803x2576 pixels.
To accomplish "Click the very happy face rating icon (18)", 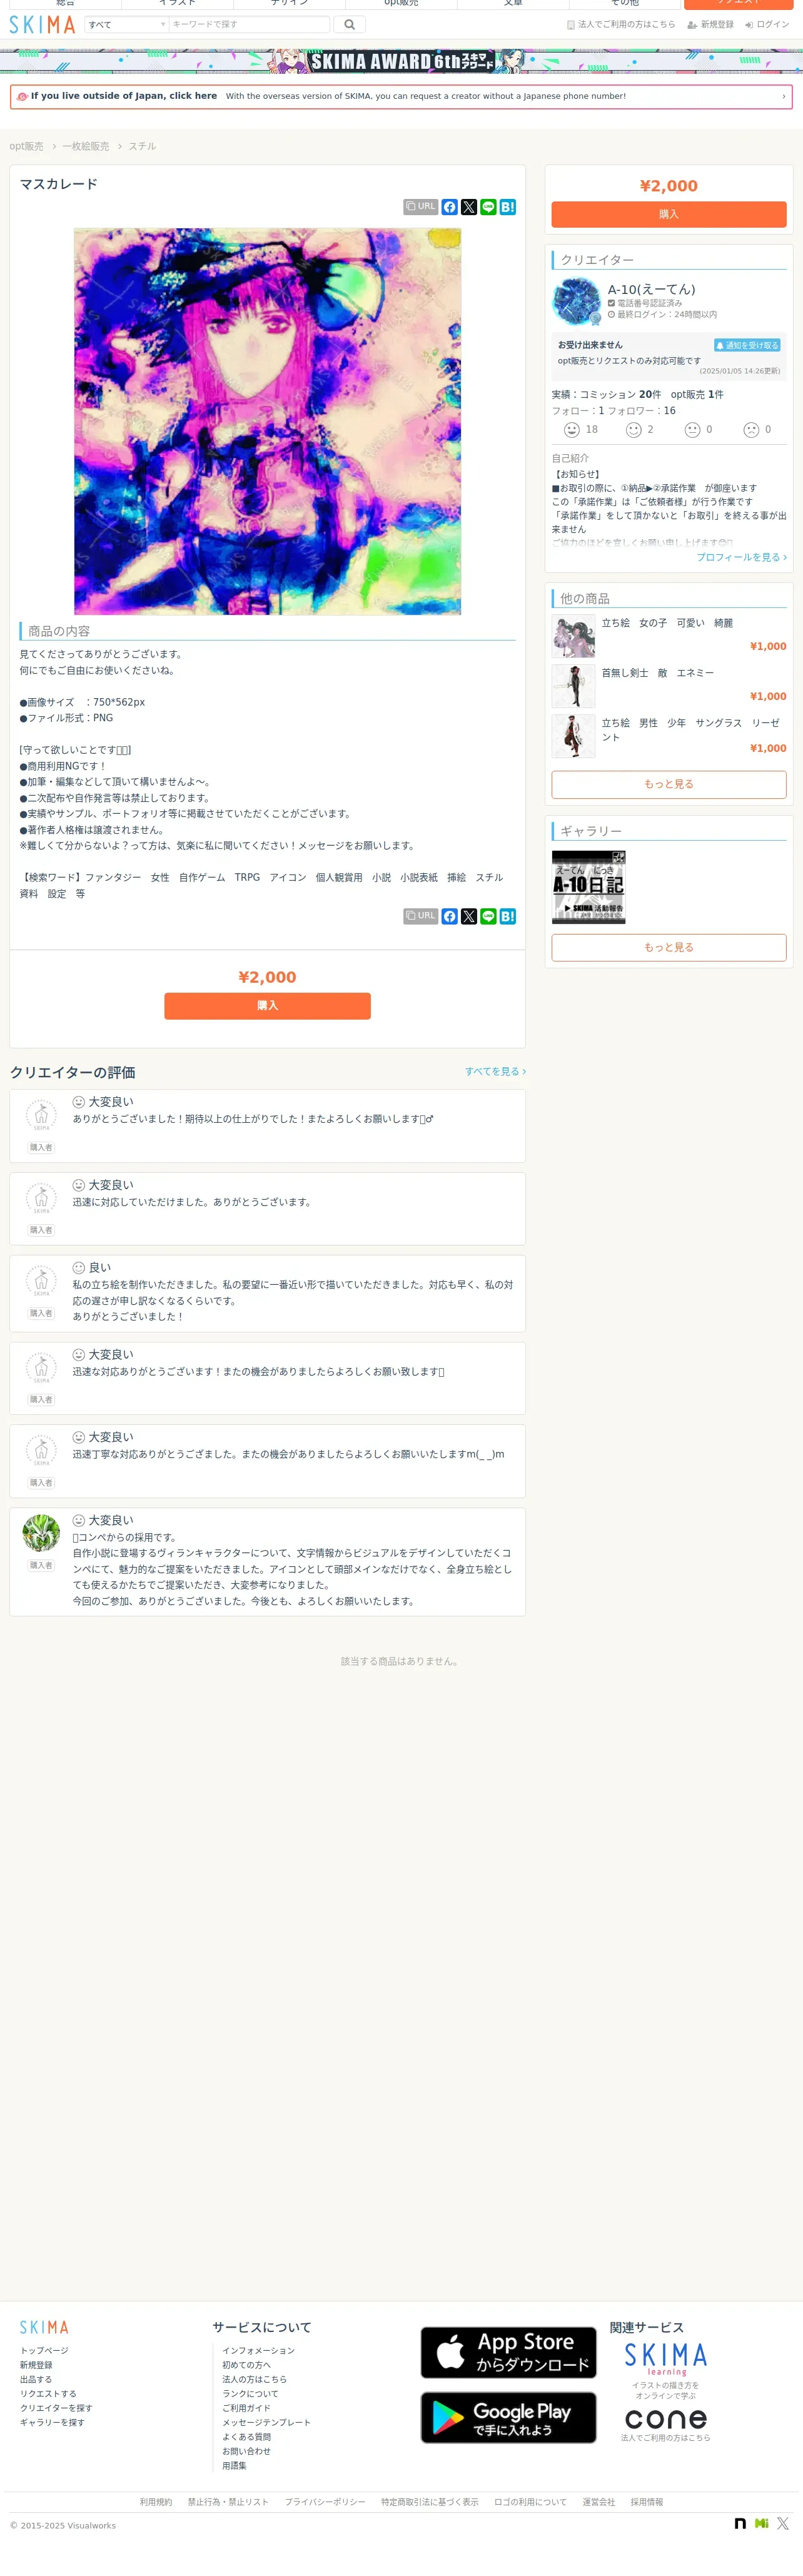I will pos(572,430).
